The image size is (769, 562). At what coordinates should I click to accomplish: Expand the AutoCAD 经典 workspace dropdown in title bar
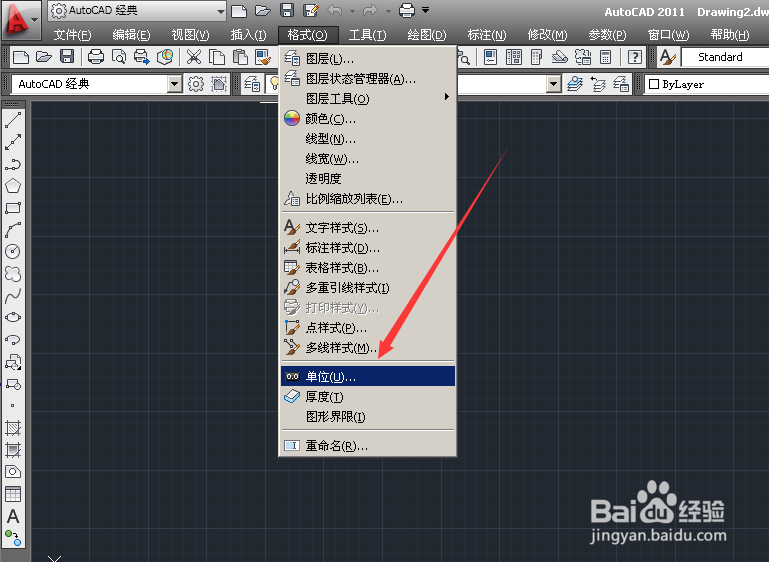coord(220,11)
